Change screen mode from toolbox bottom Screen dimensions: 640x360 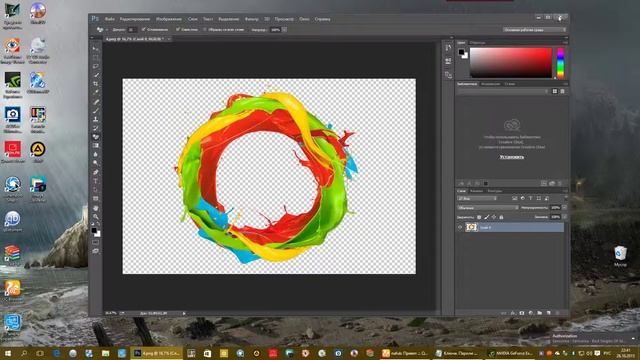pos(96,251)
